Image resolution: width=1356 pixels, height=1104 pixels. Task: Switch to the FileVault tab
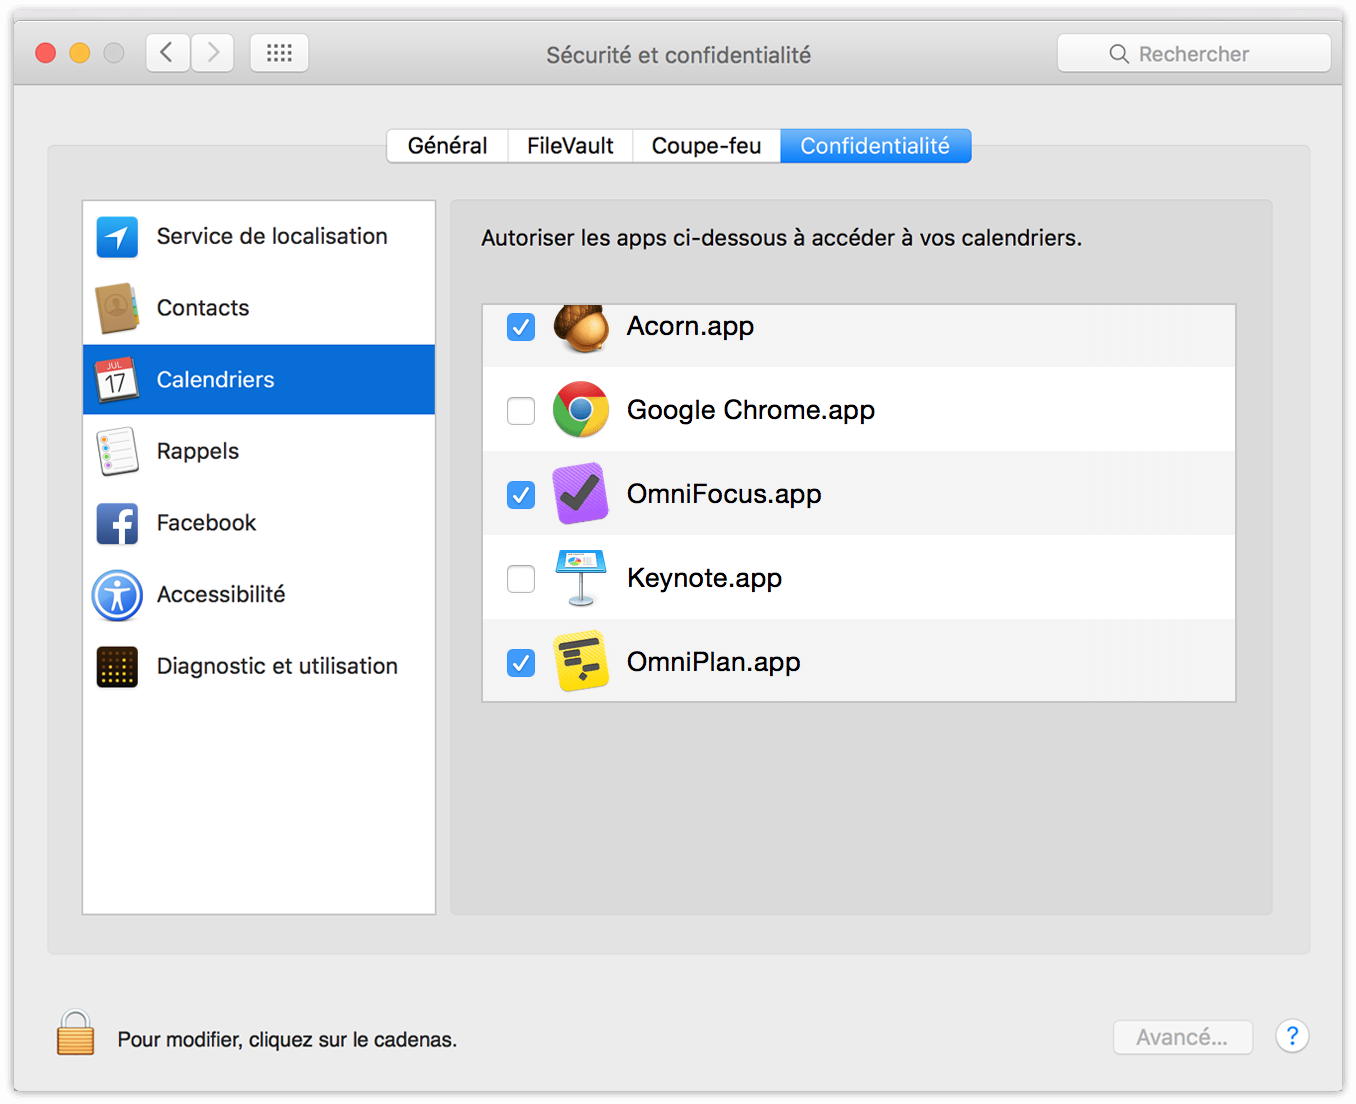(x=570, y=146)
